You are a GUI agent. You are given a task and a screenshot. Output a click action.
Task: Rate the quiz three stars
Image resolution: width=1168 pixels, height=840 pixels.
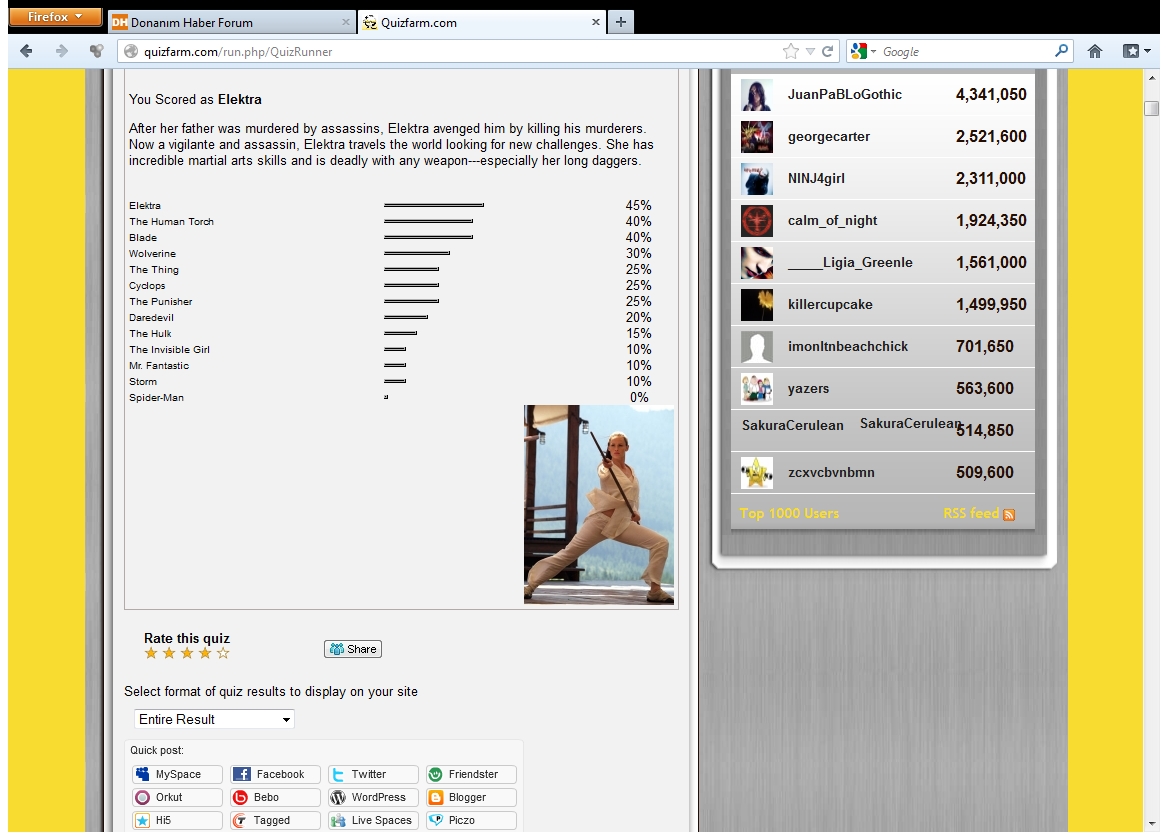pyautogui.click(x=187, y=654)
